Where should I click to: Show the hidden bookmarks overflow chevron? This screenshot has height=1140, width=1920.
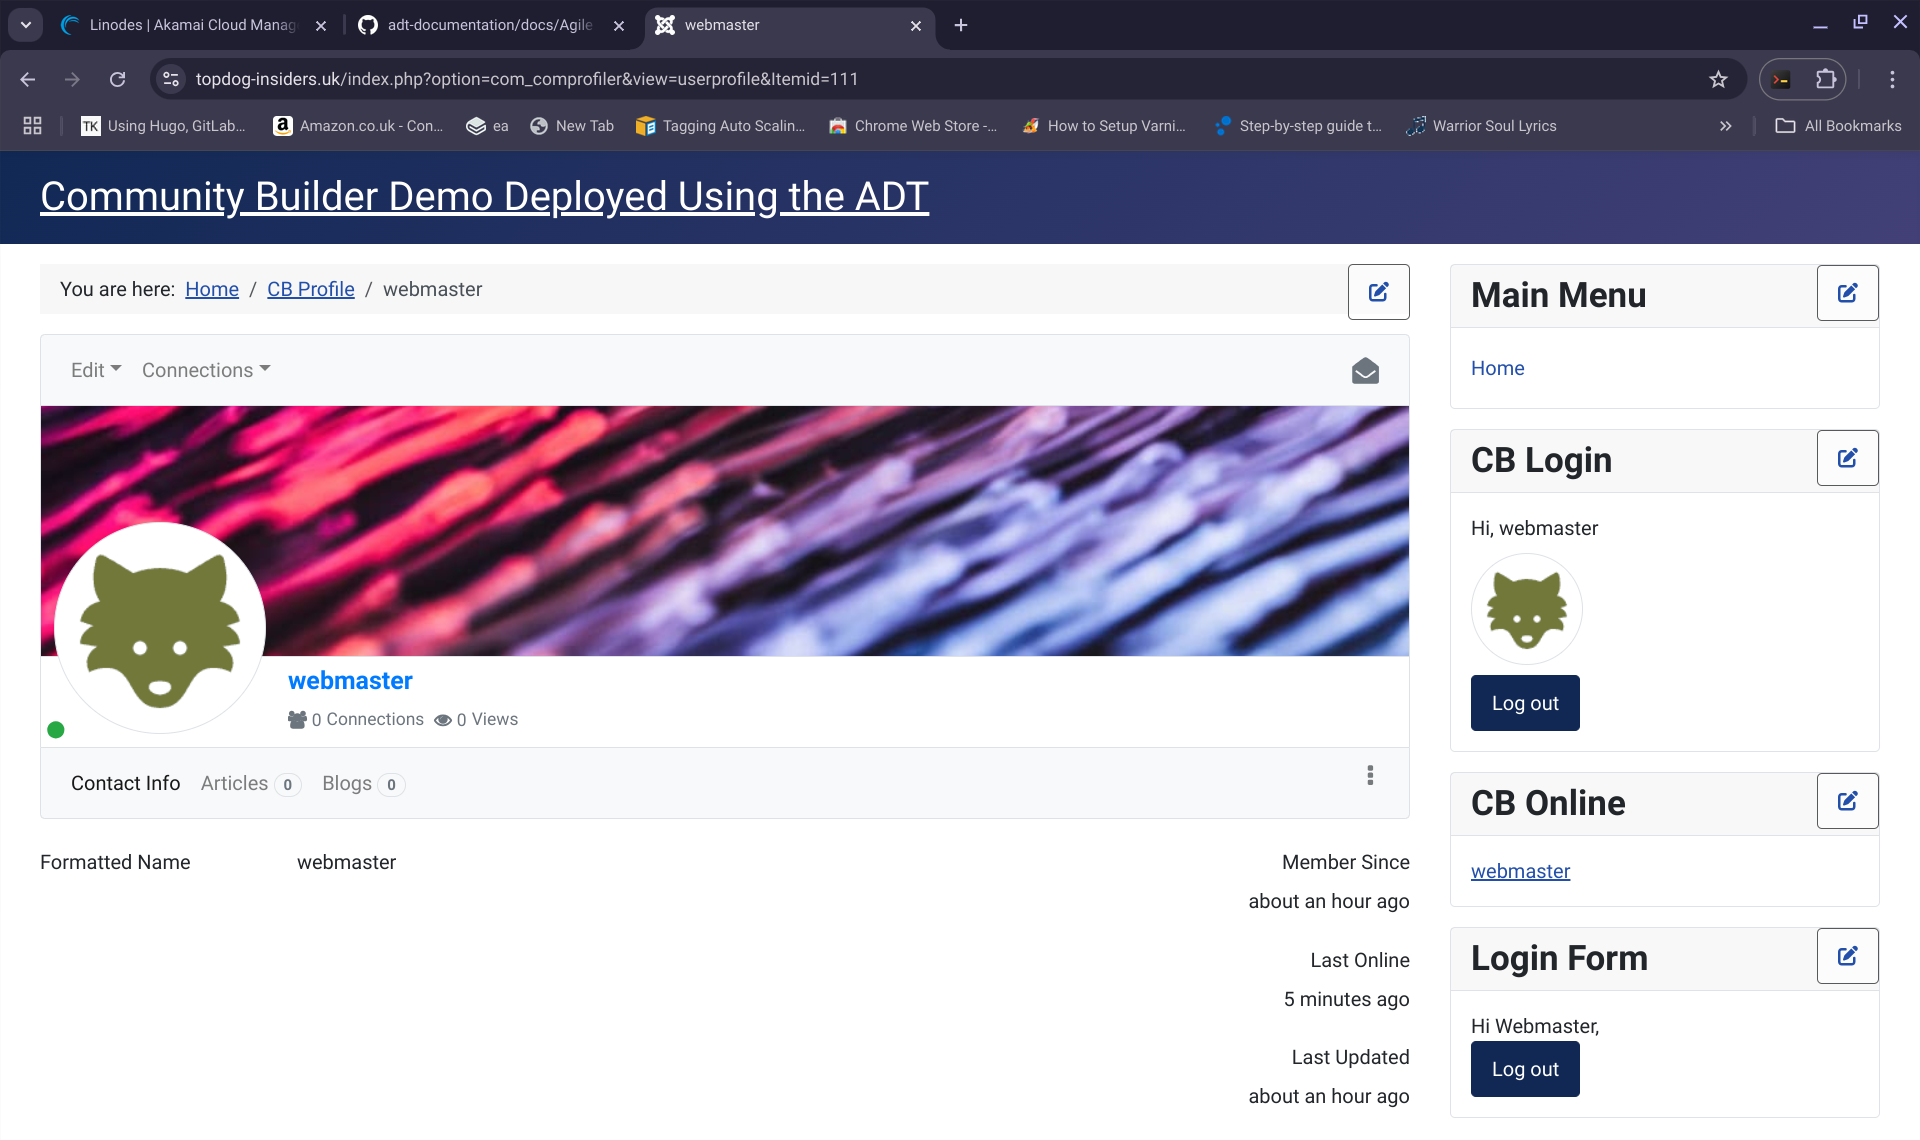click(1725, 126)
